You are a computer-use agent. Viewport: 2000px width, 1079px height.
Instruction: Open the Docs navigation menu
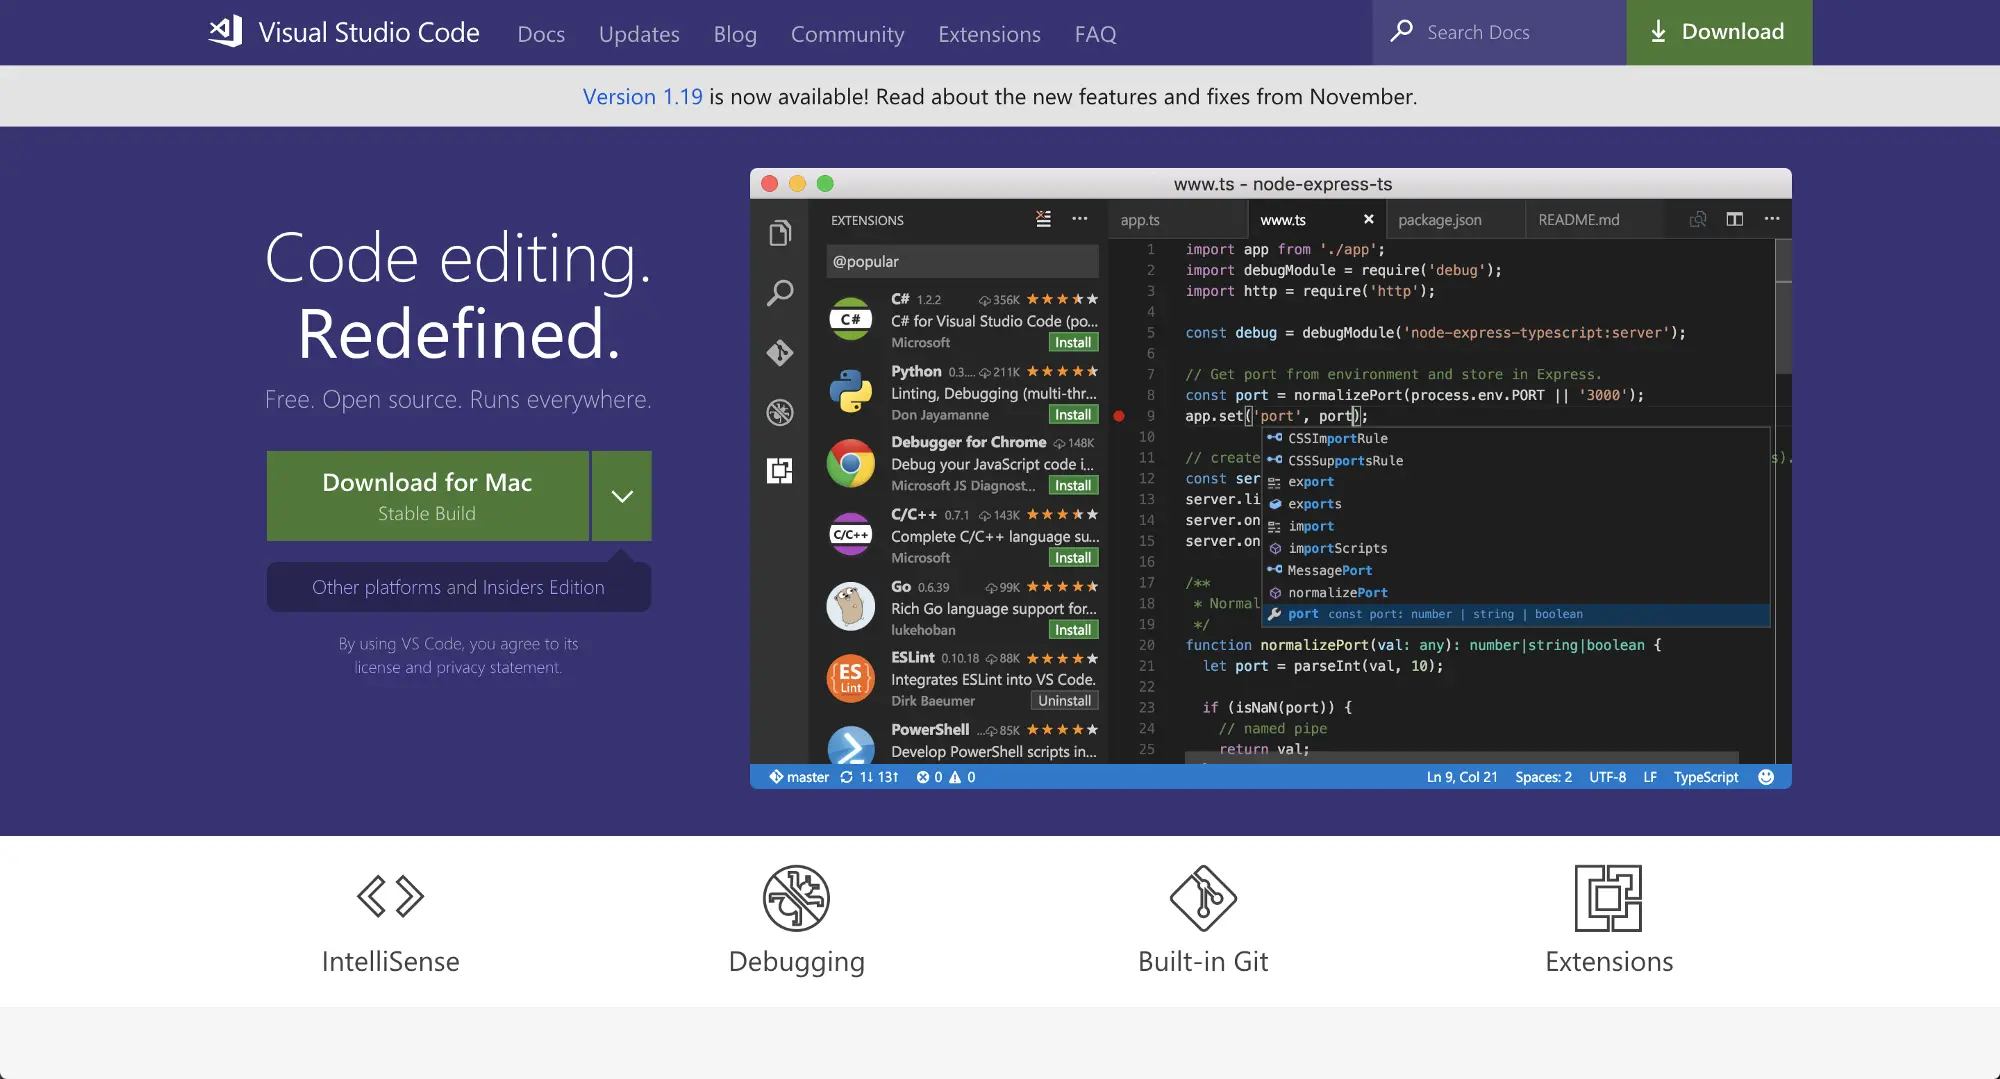point(541,33)
